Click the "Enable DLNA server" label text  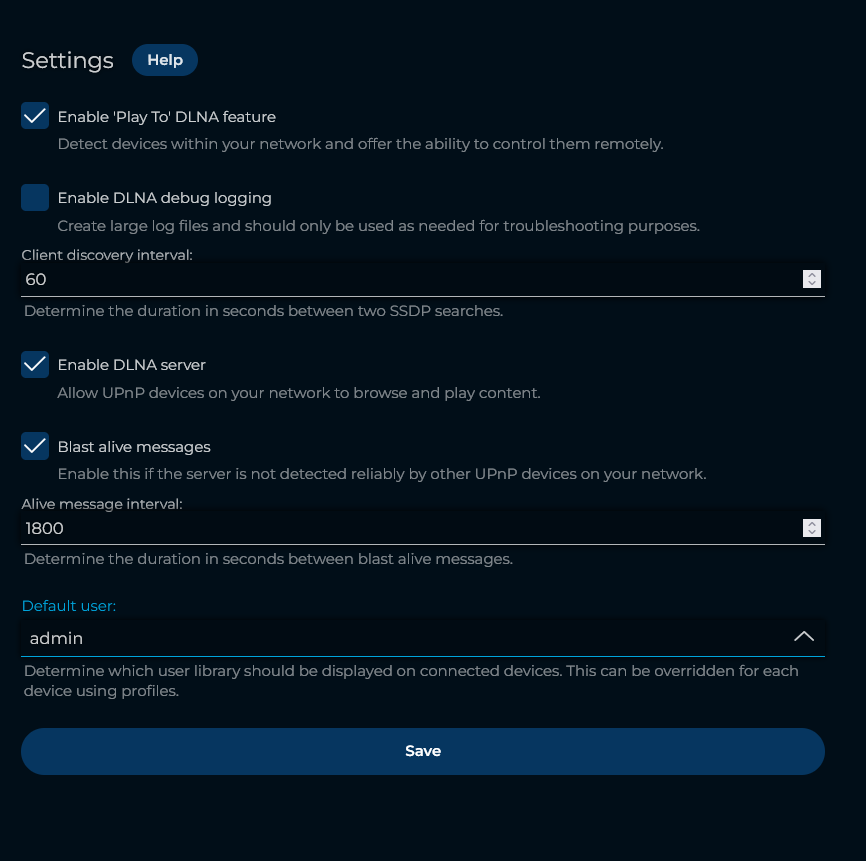point(131,365)
